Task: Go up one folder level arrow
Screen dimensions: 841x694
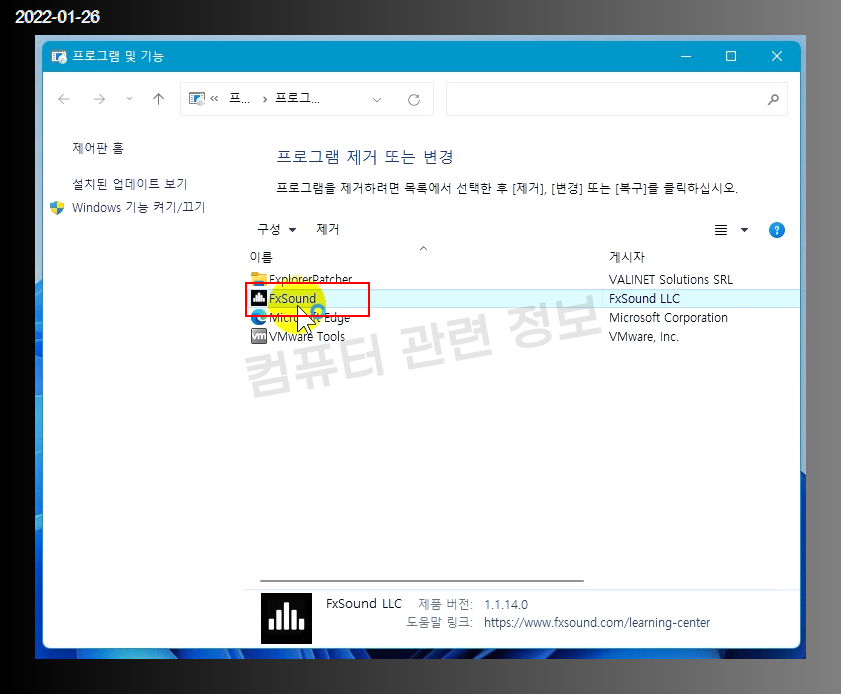Action: click(x=158, y=99)
